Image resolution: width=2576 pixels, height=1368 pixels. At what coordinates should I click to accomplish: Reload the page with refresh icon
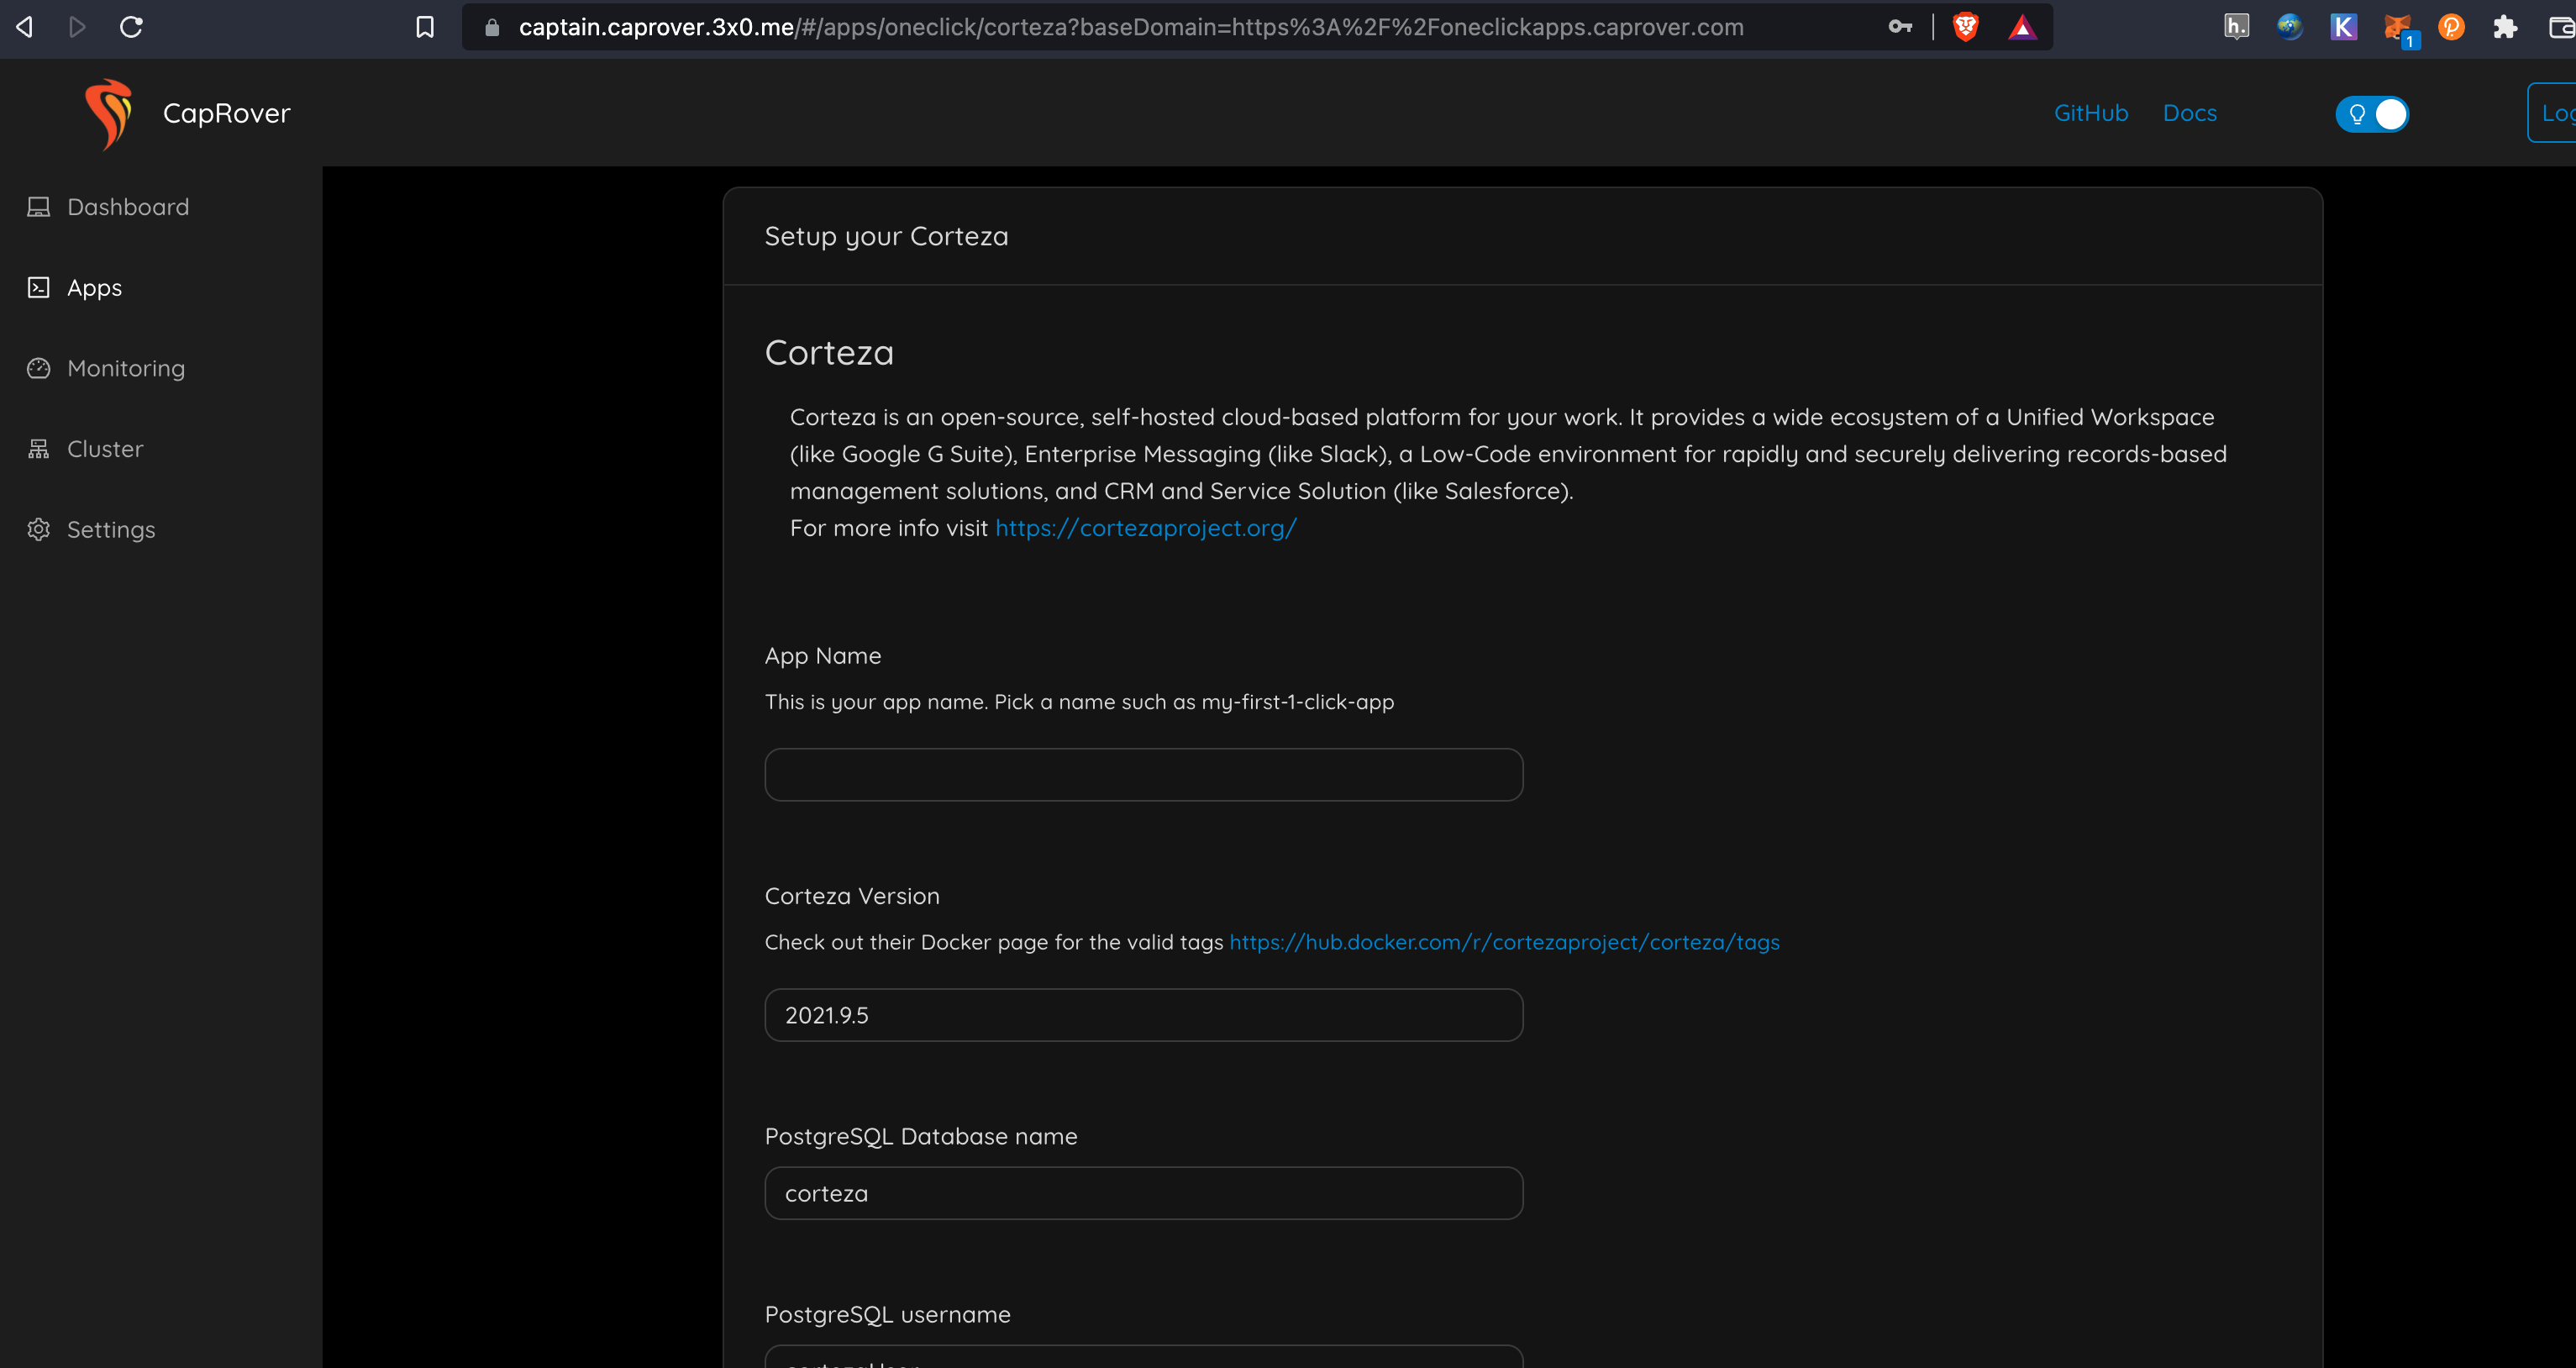(131, 27)
